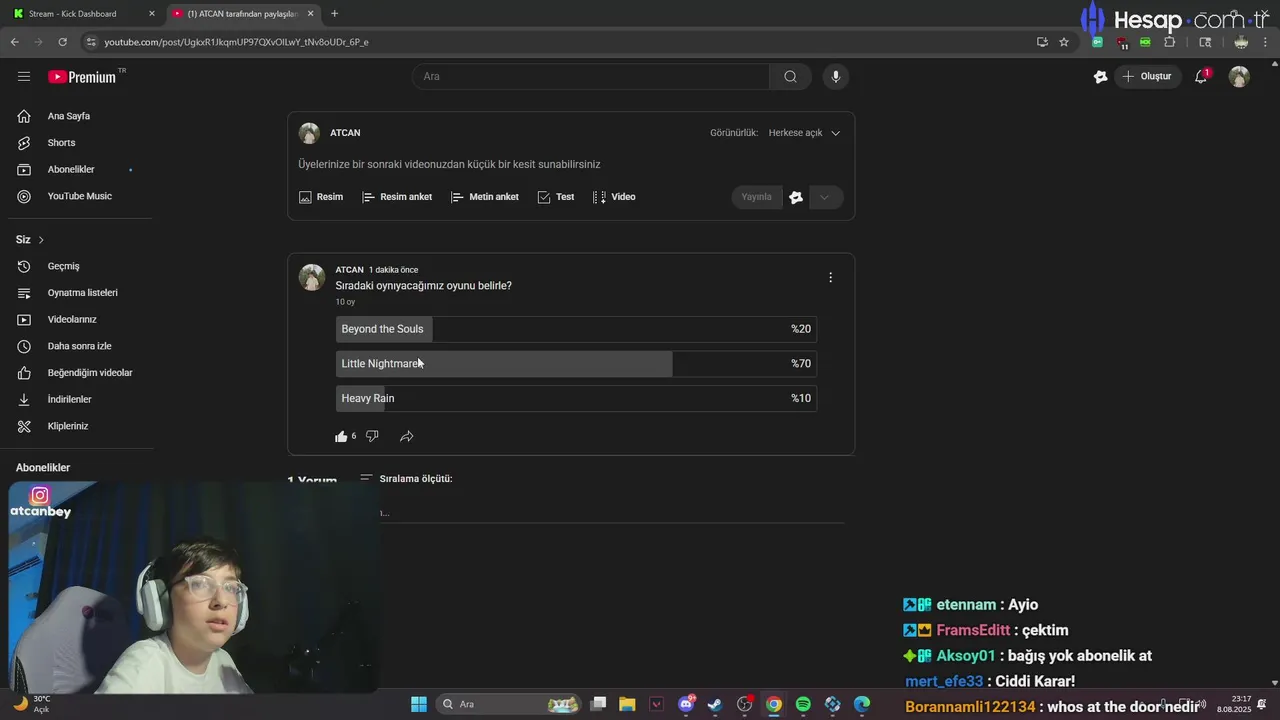This screenshot has width=1280, height=720.
Task: Click the taskbar Ara search box
Action: pyautogui.click(x=510, y=704)
